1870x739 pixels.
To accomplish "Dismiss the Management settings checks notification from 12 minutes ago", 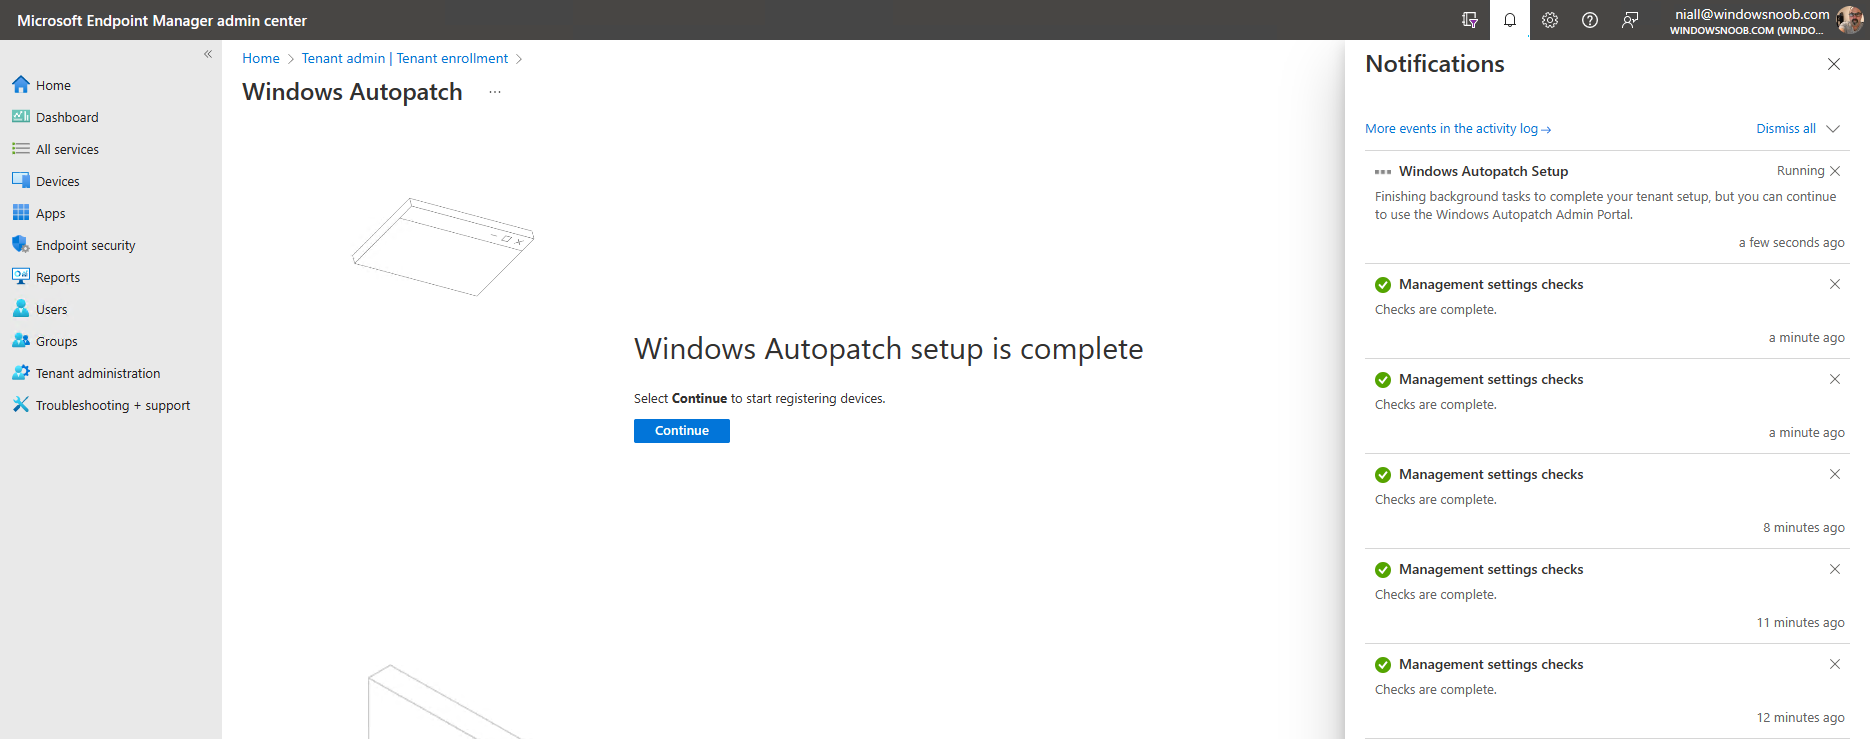I will click(1835, 664).
